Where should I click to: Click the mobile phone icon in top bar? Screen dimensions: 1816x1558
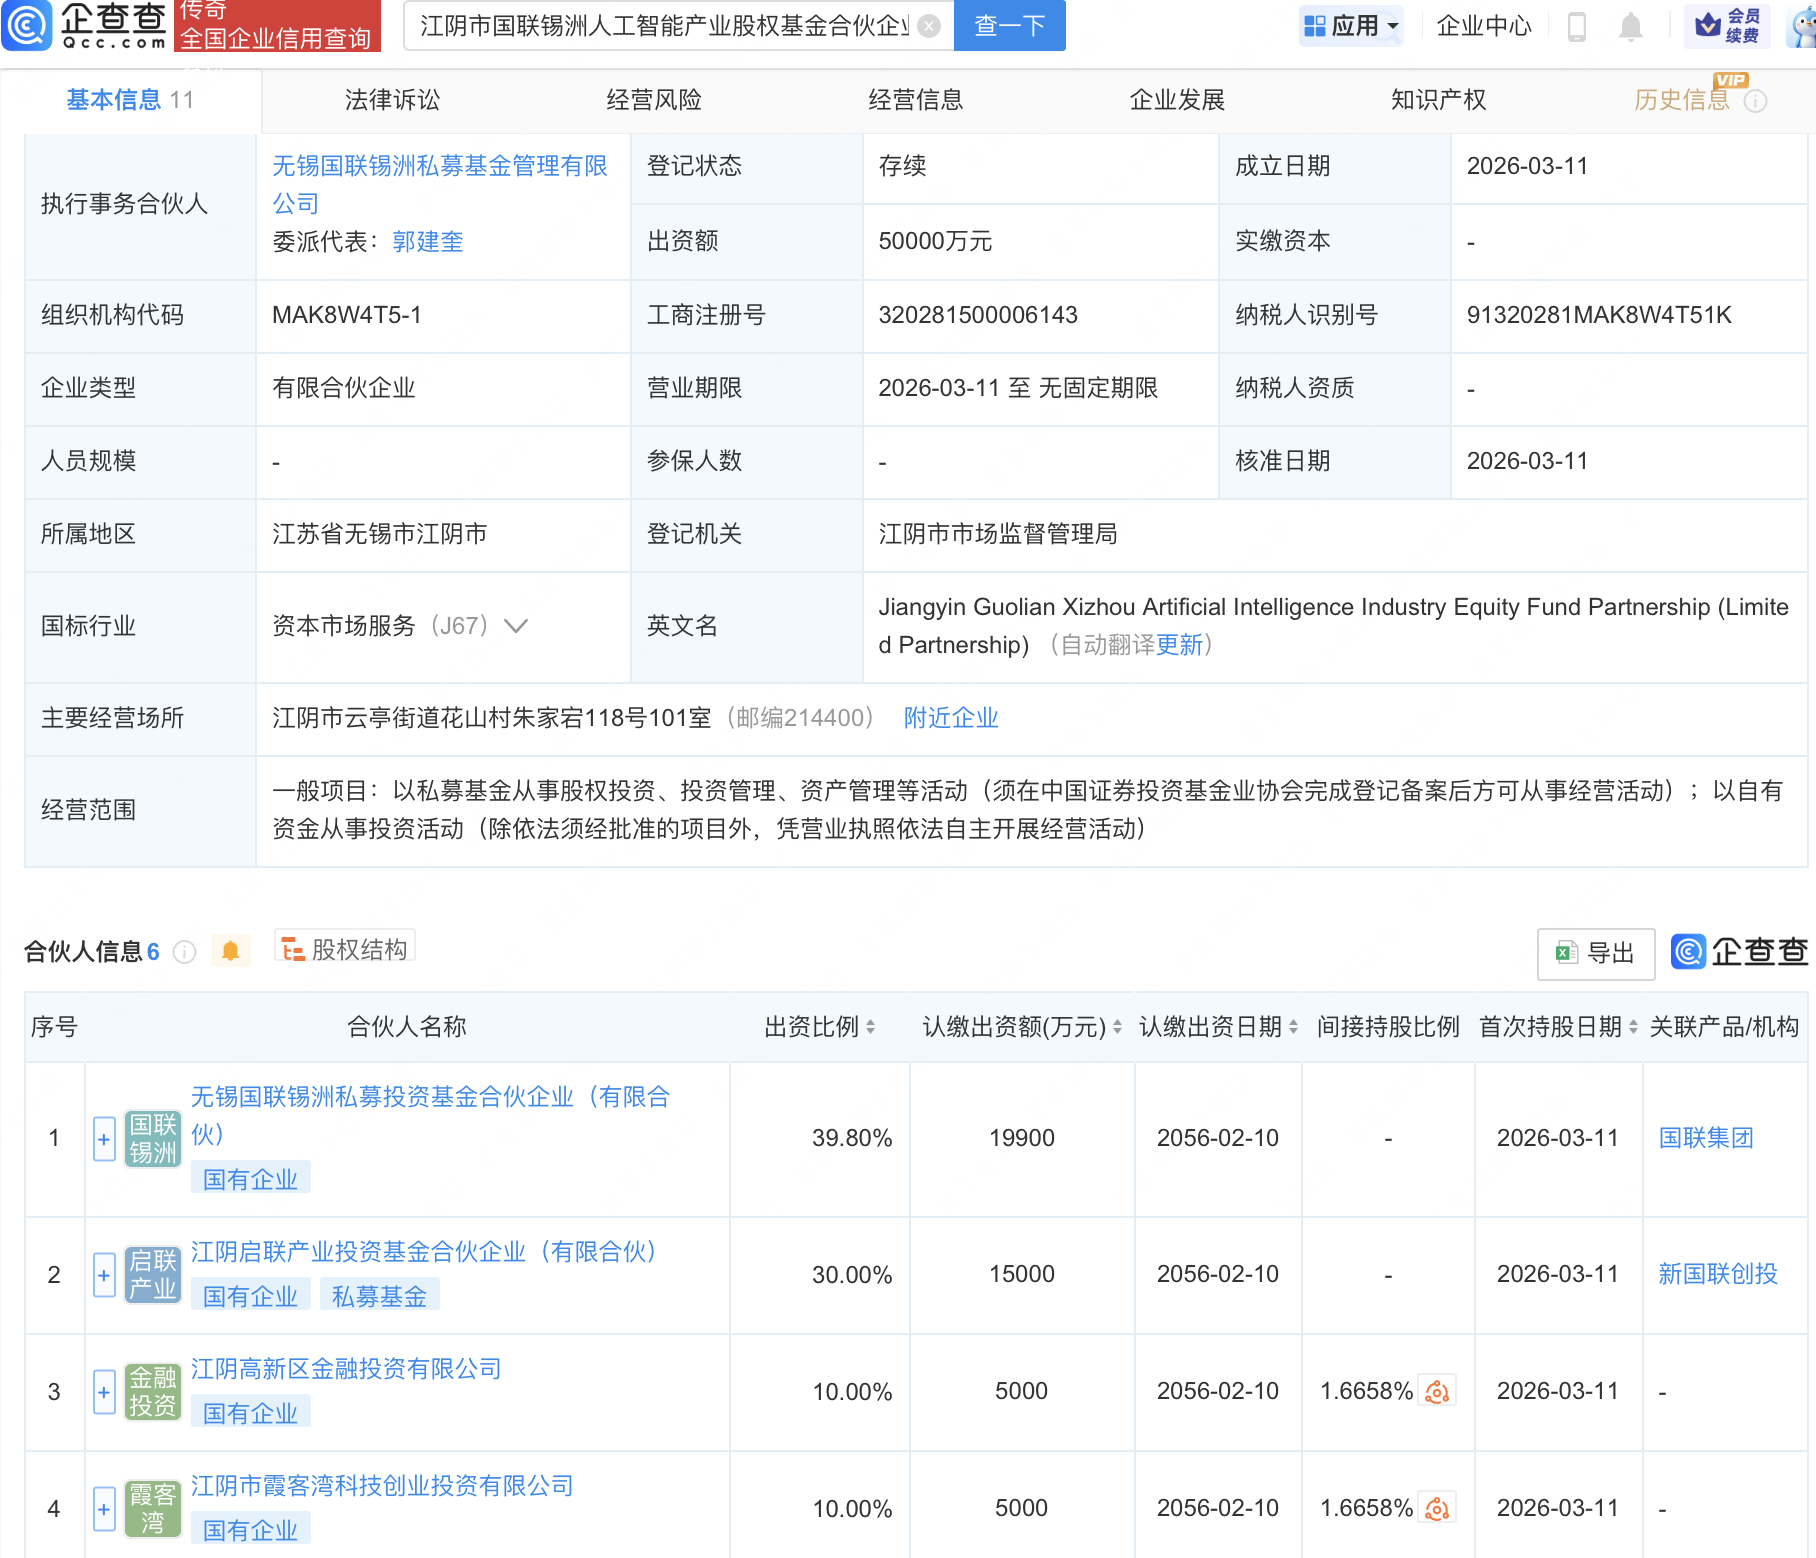coord(1577,27)
